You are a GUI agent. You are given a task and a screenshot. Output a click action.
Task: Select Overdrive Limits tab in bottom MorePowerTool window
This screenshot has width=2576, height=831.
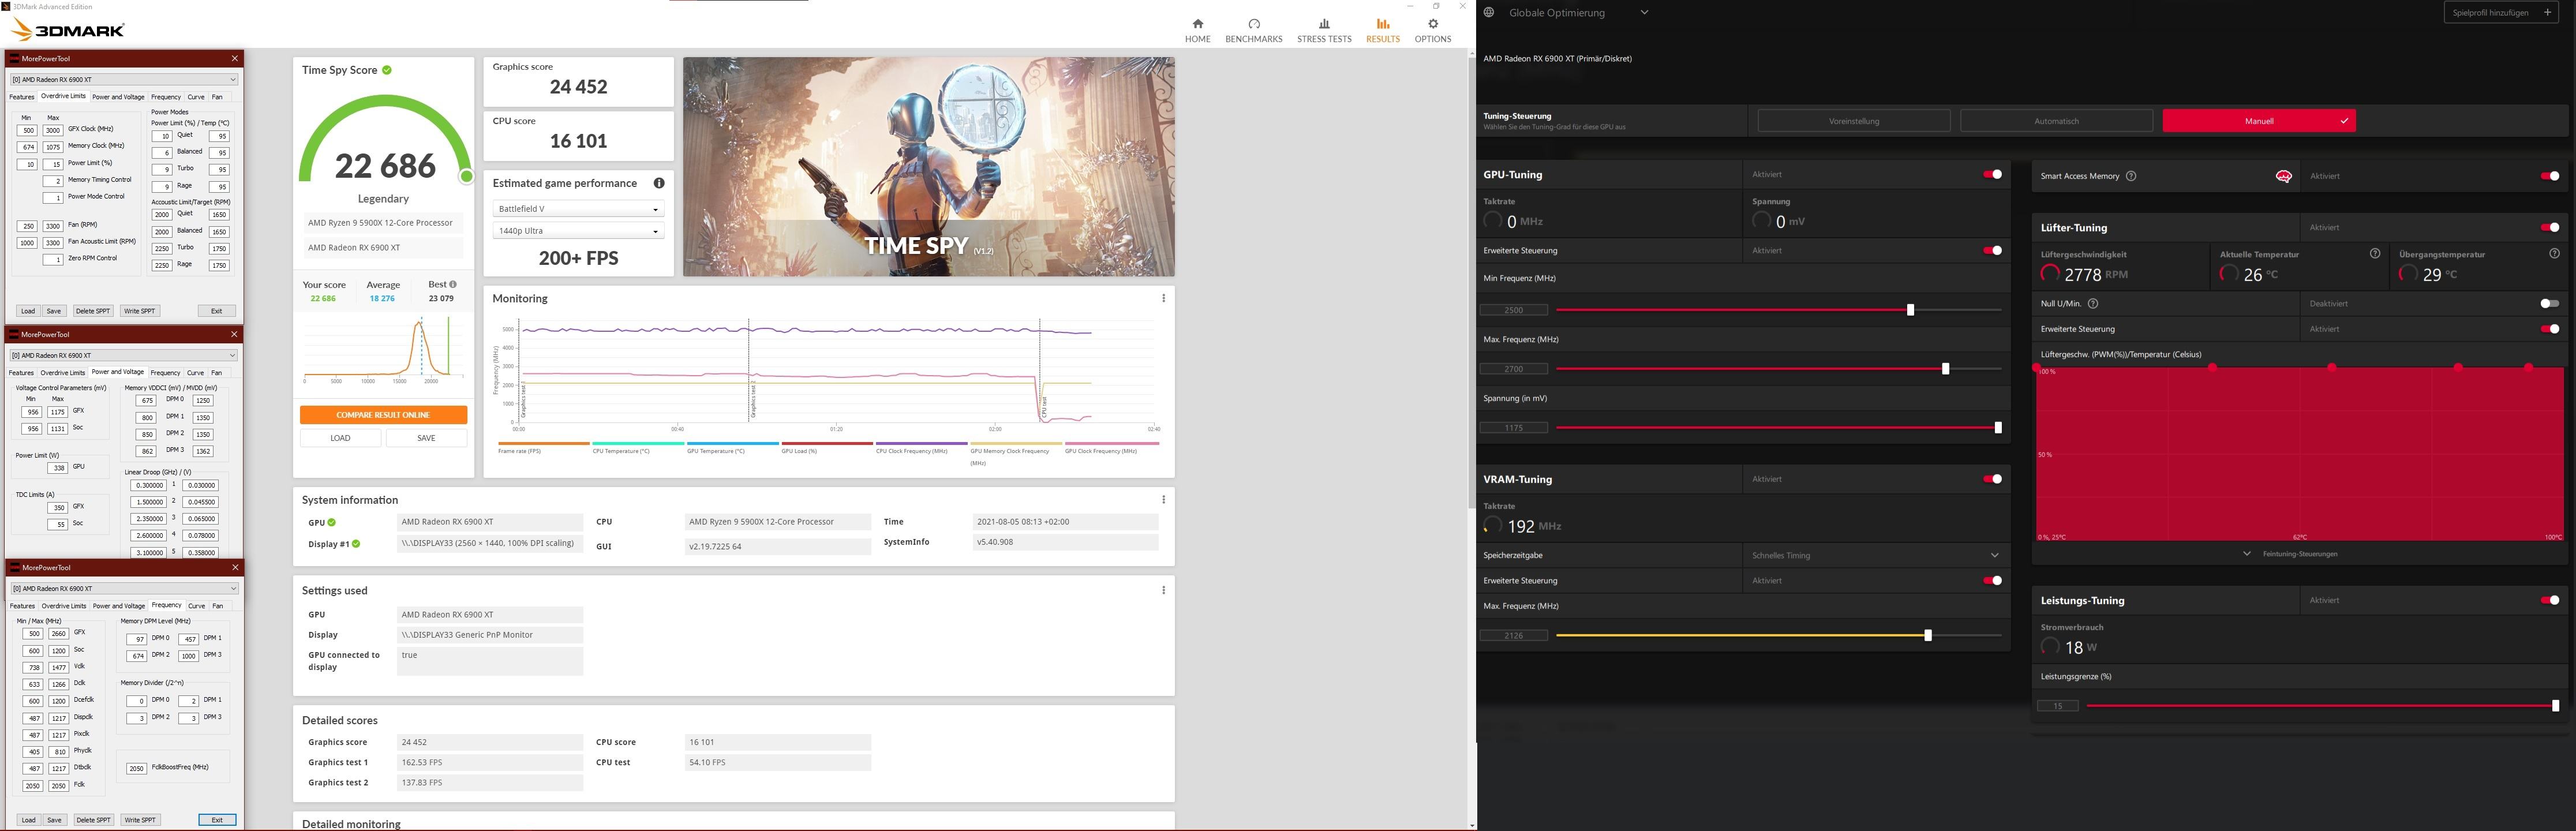pos(64,606)
